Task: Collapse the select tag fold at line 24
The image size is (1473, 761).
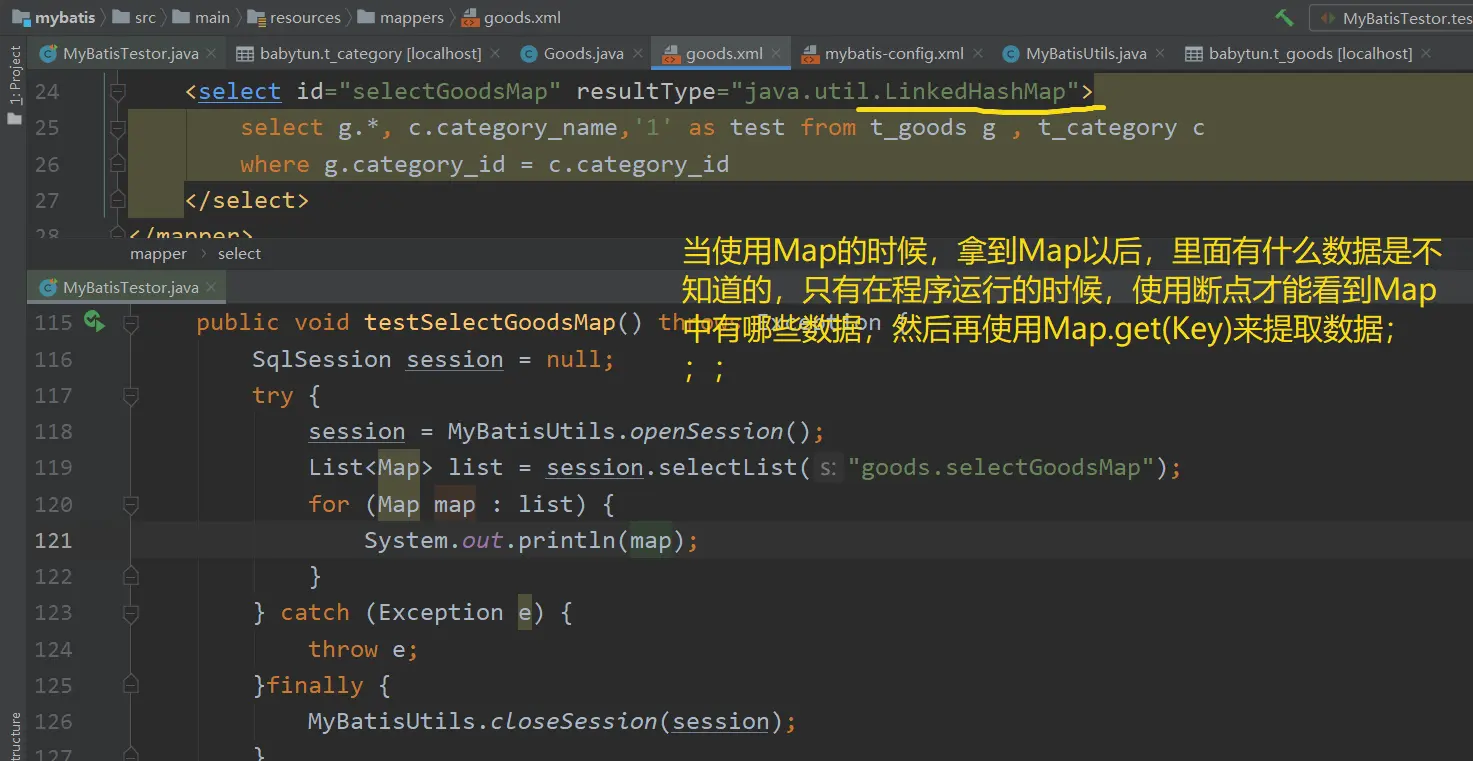Action: pyautogui.click(x=117, y=92)
